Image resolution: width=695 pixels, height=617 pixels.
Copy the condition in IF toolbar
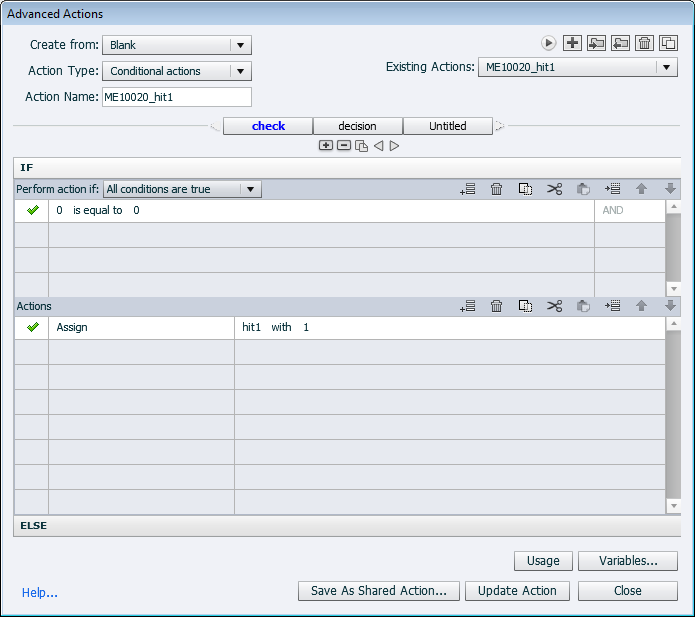click(x=525, y=189)
